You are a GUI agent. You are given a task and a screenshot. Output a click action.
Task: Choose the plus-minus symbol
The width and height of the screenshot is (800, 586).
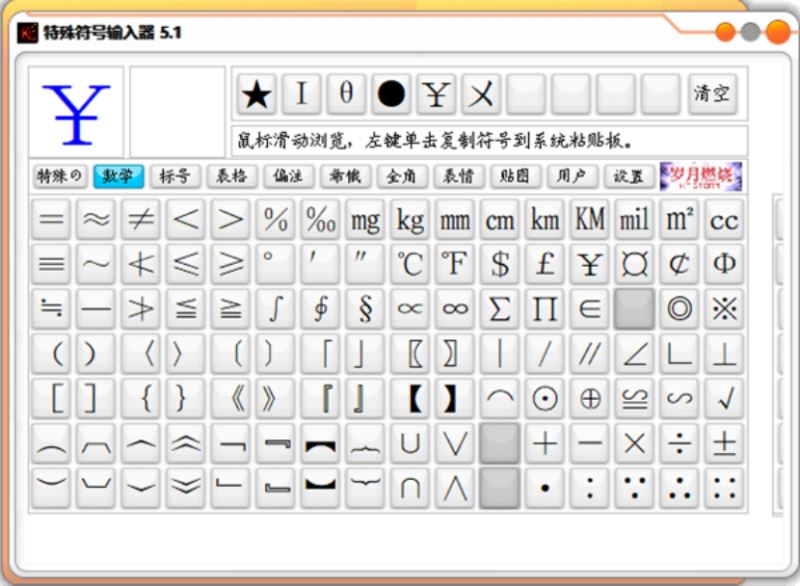tap(724, 443)
